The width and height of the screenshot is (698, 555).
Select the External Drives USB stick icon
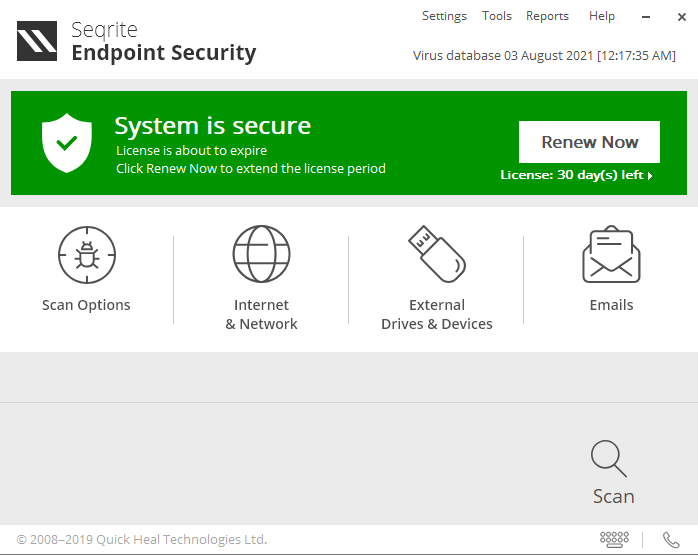pos(436,253)
